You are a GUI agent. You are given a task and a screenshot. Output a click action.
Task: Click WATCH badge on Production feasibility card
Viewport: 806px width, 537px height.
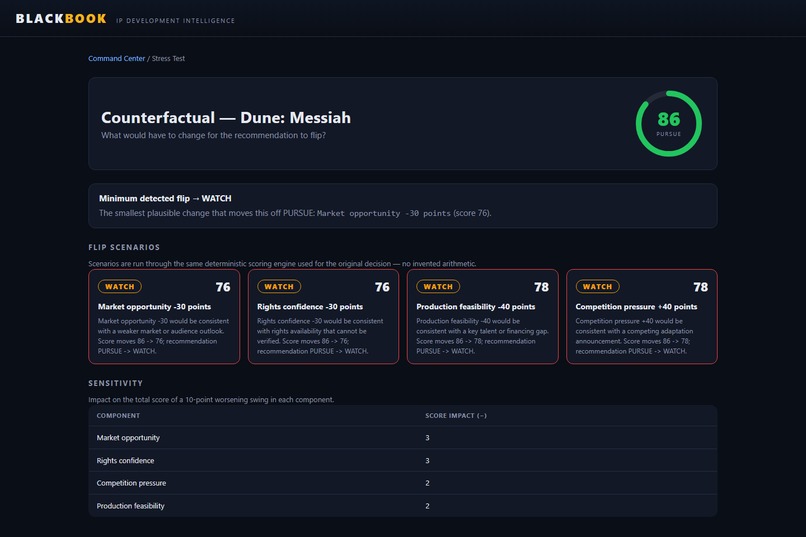(x=438, y=287)
